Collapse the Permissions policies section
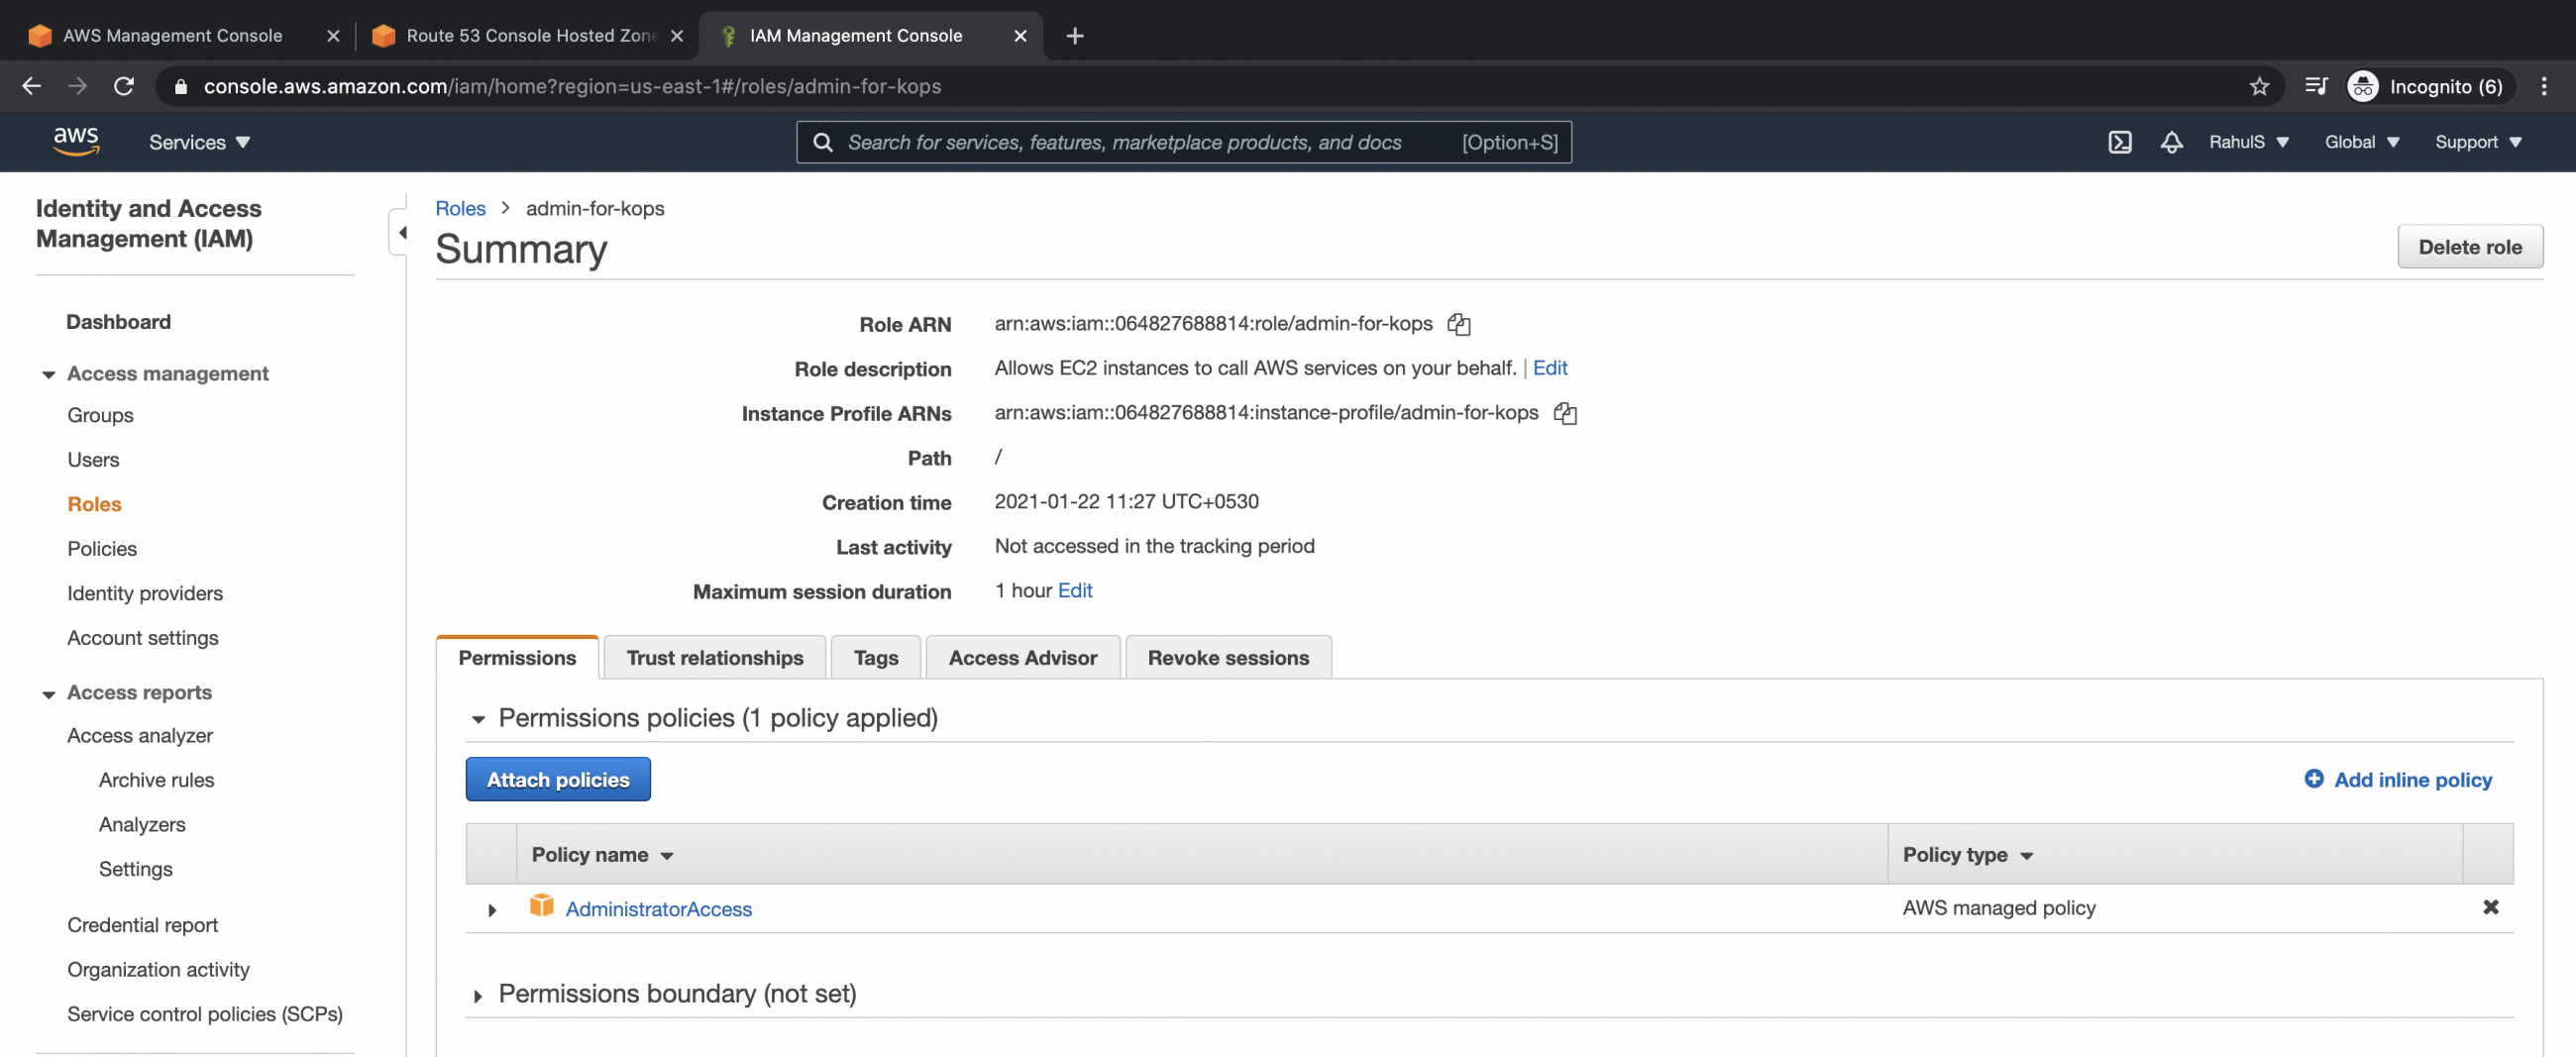The image size is (2576, 1057). (478, 719)
